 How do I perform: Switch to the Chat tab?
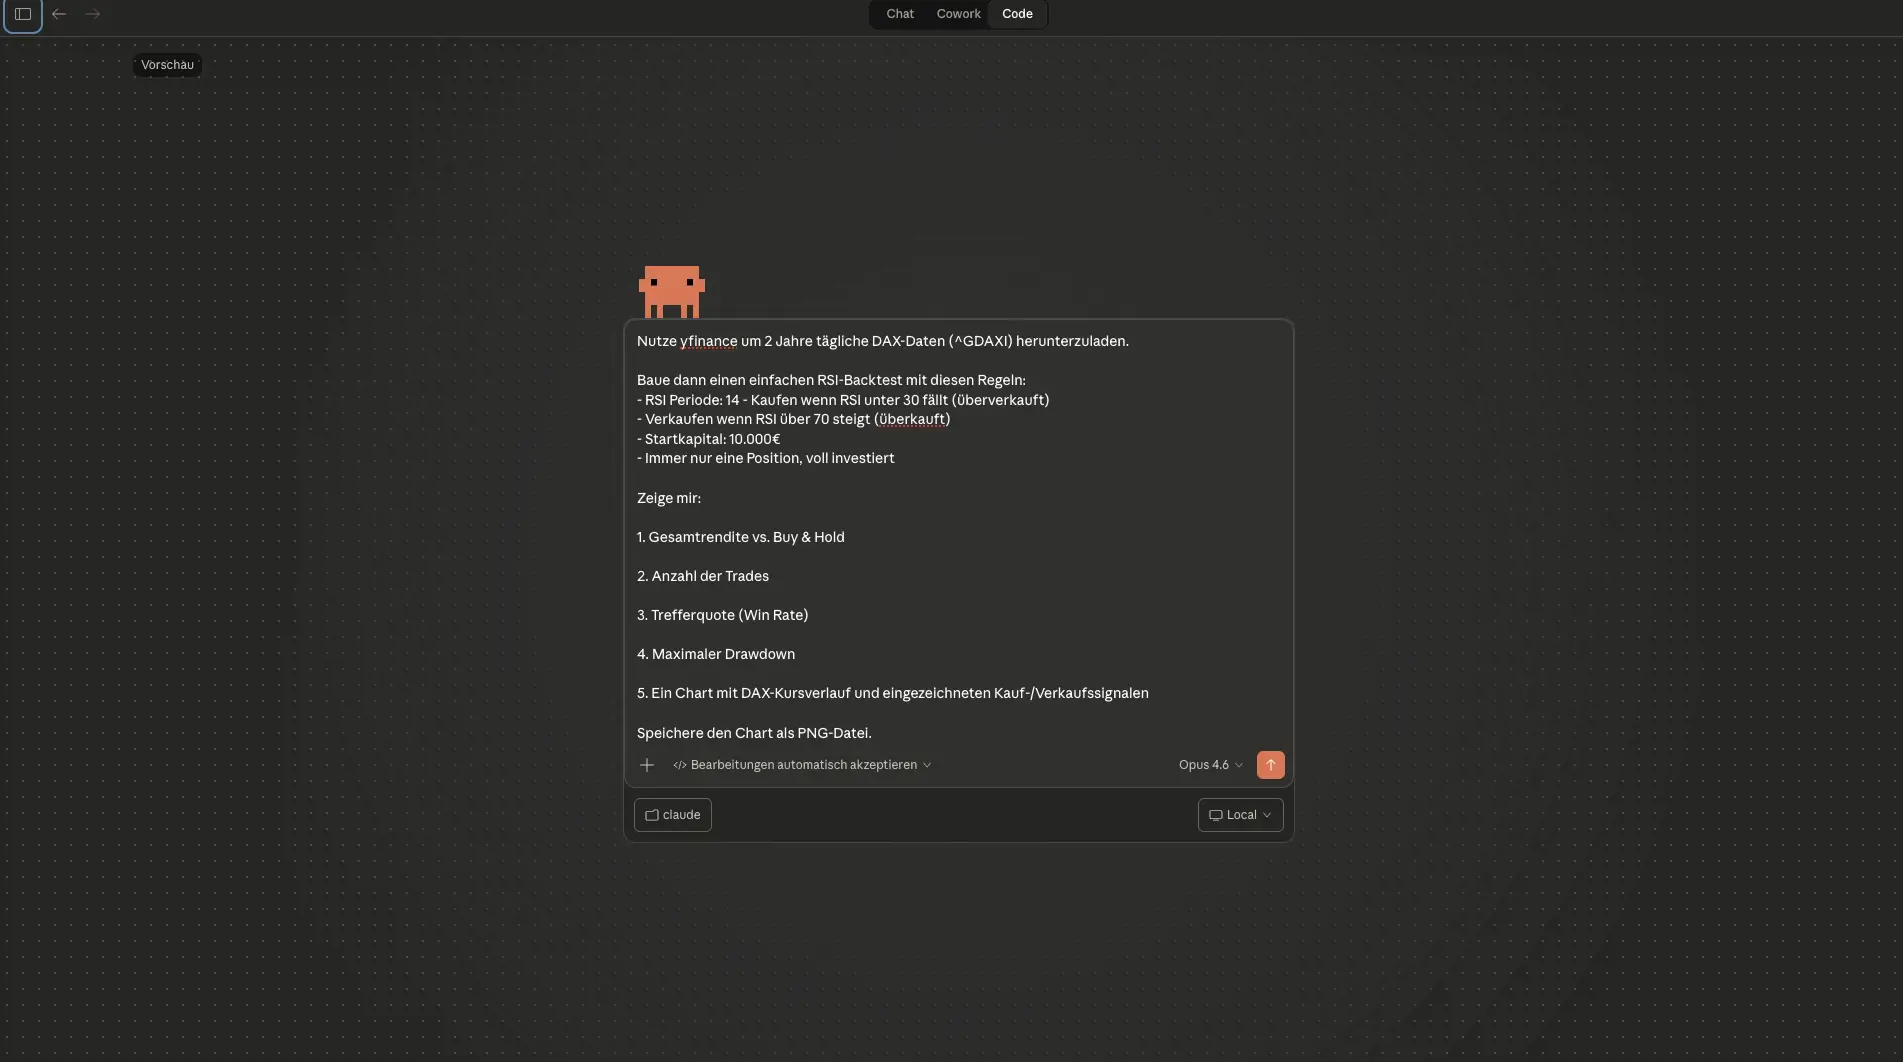899,14
